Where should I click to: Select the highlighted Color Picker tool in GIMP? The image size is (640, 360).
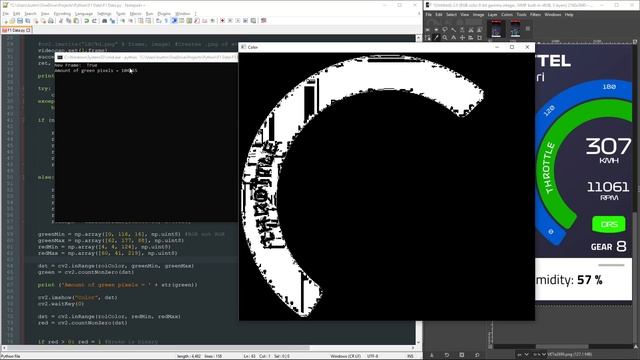tap(436, 38)
